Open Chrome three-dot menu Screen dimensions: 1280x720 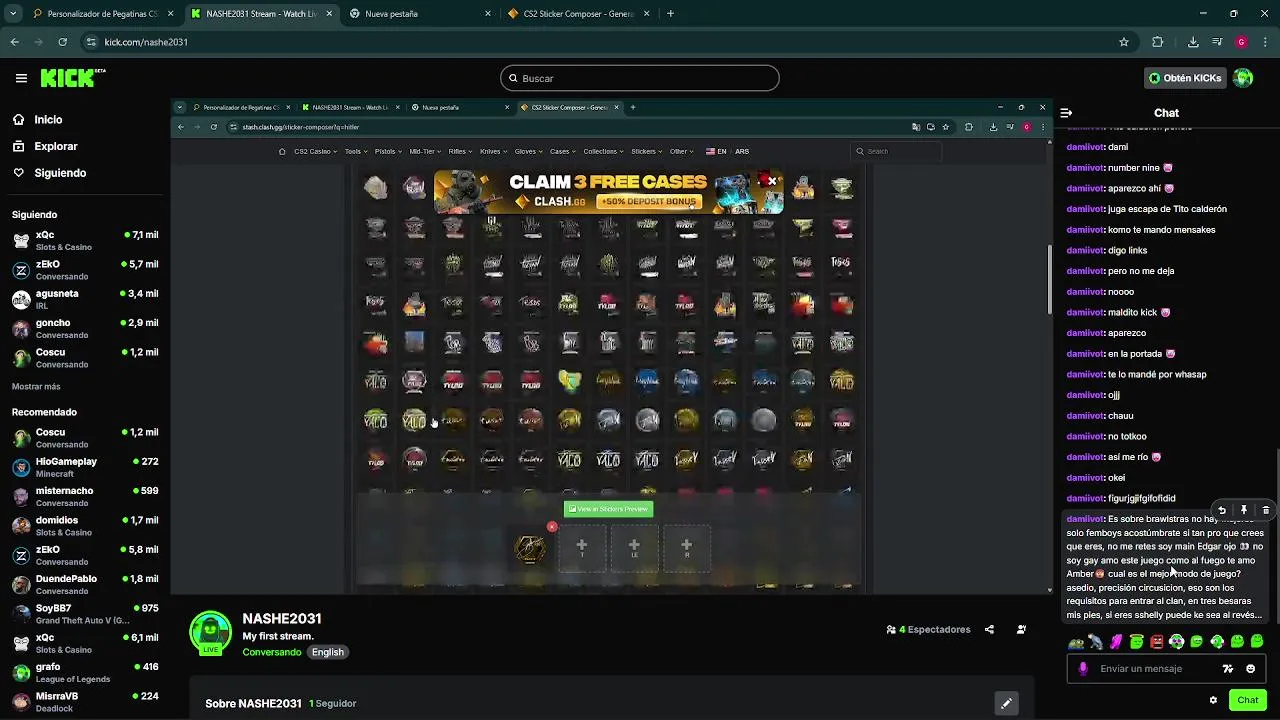point(1265,42)
